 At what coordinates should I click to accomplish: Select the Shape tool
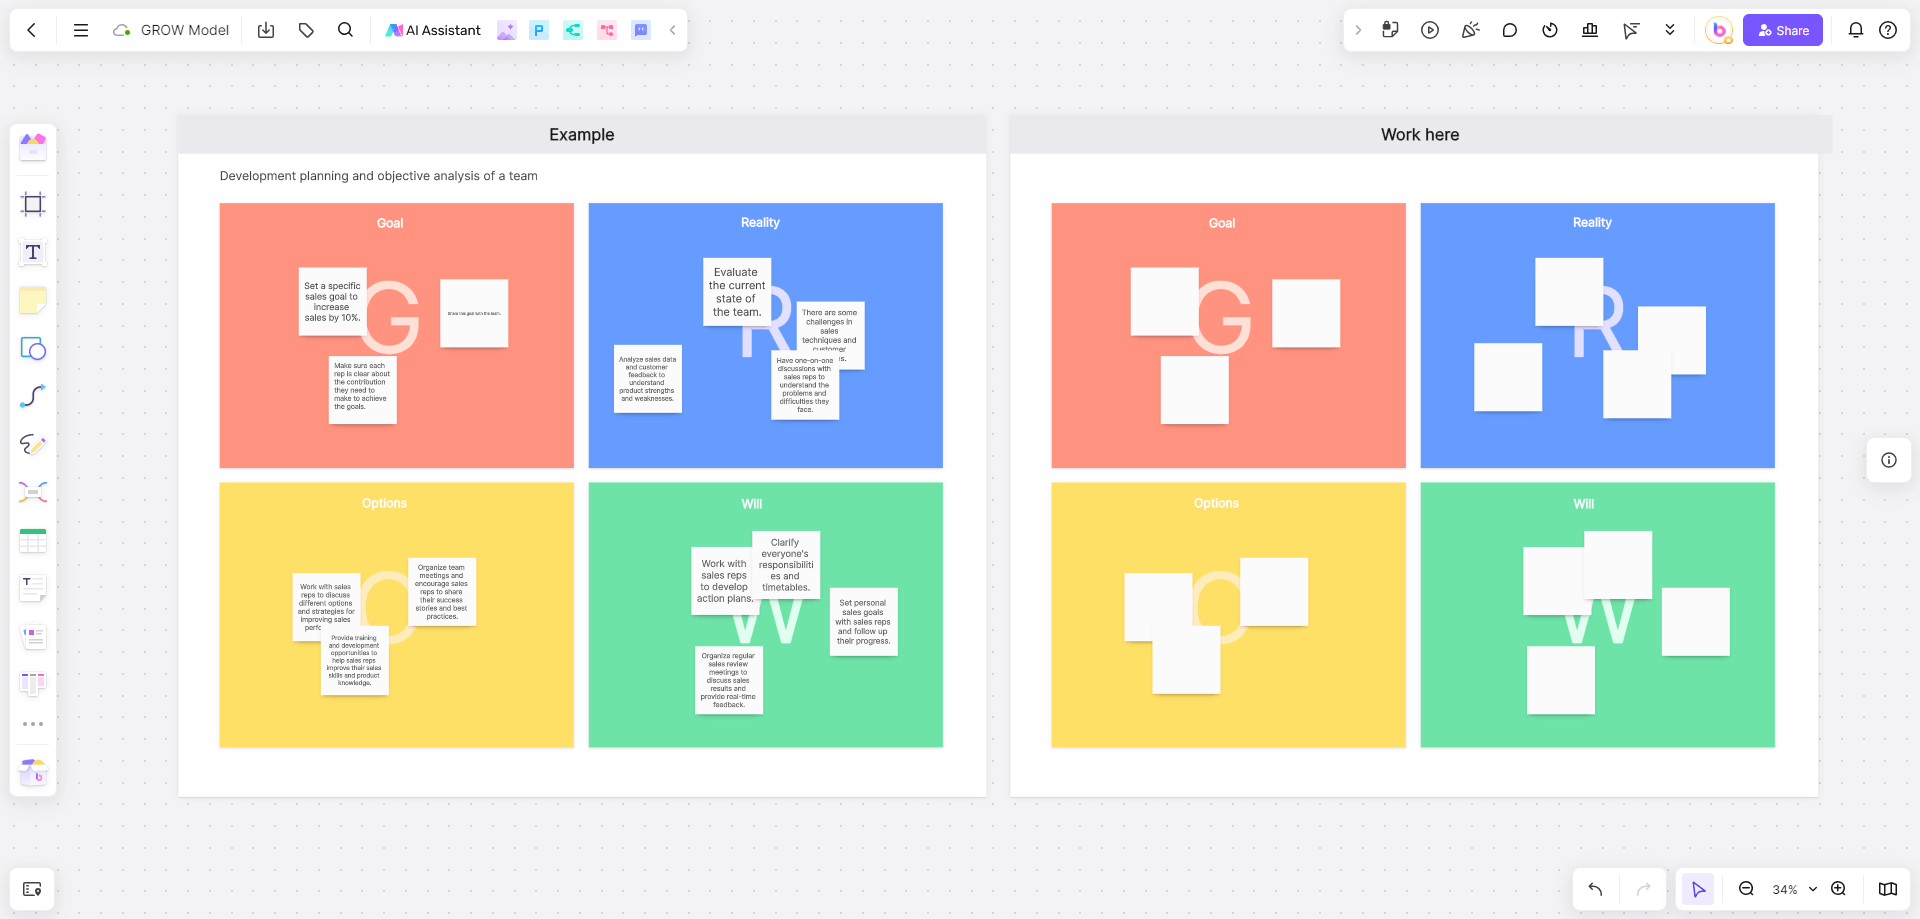[x=33, y=348]
